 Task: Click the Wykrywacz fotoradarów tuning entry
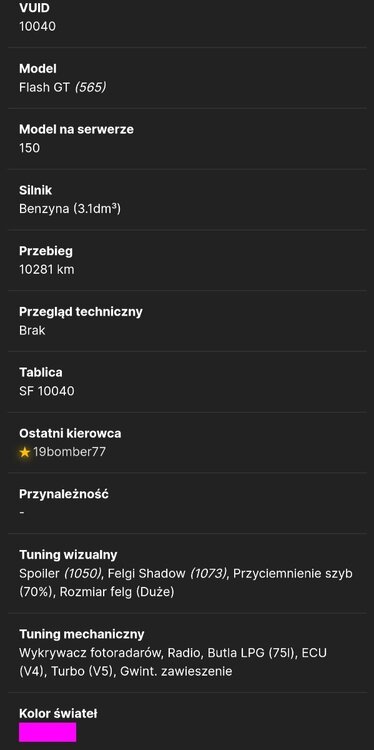coord(90,652)
